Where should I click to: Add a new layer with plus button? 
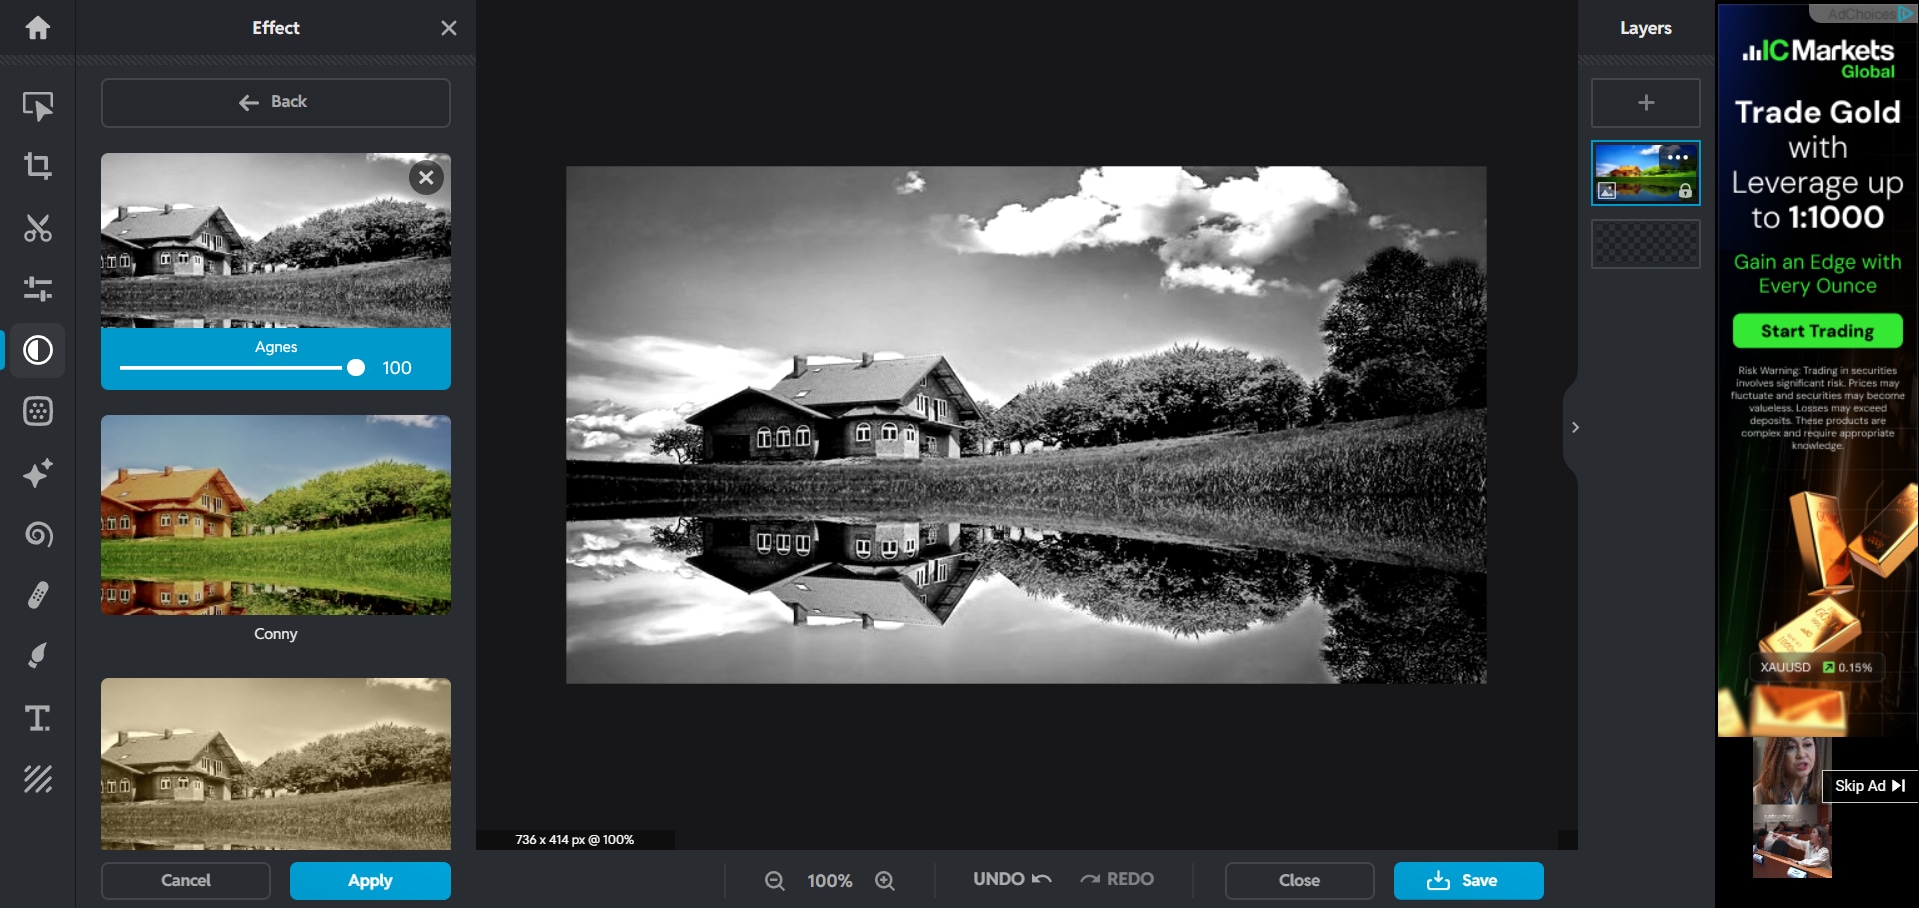coord(1646,103)
